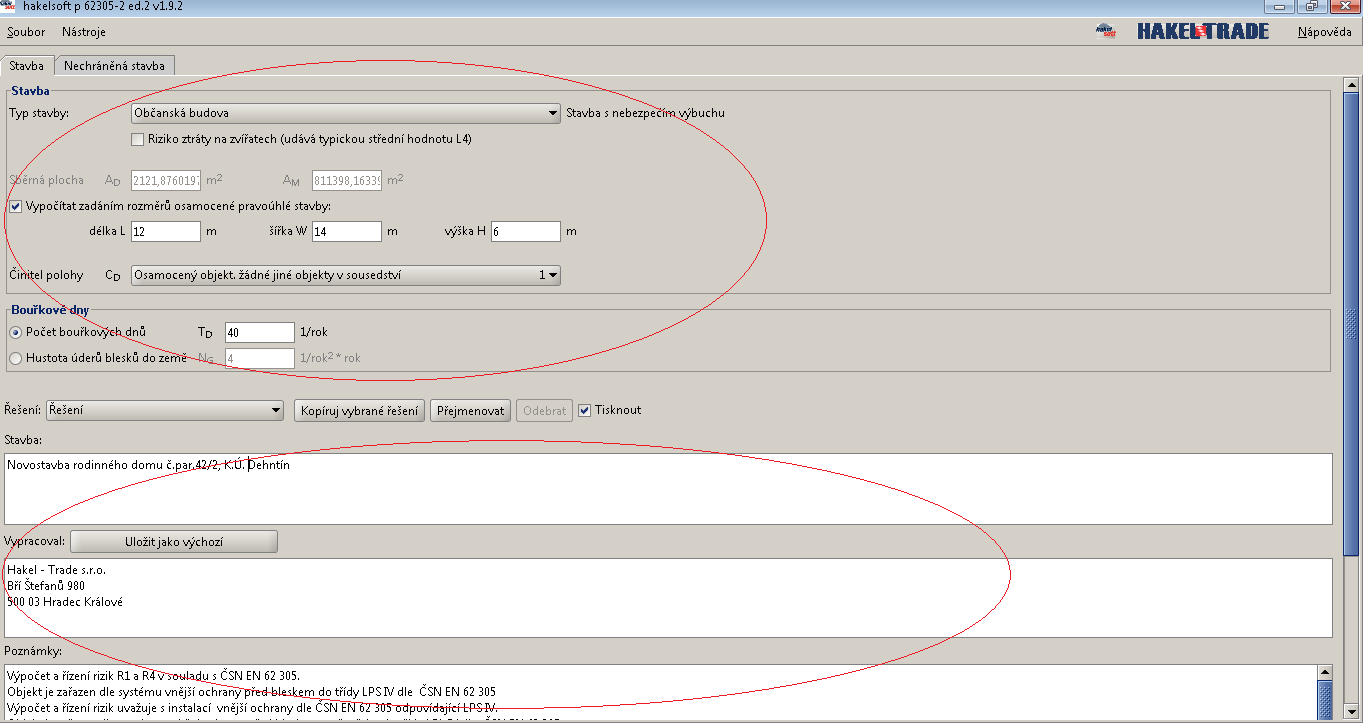Toggle the Tisknout checkbox
Image resolution: width=1365 pixels, height=723 pixels.
[x=585, y=410]
